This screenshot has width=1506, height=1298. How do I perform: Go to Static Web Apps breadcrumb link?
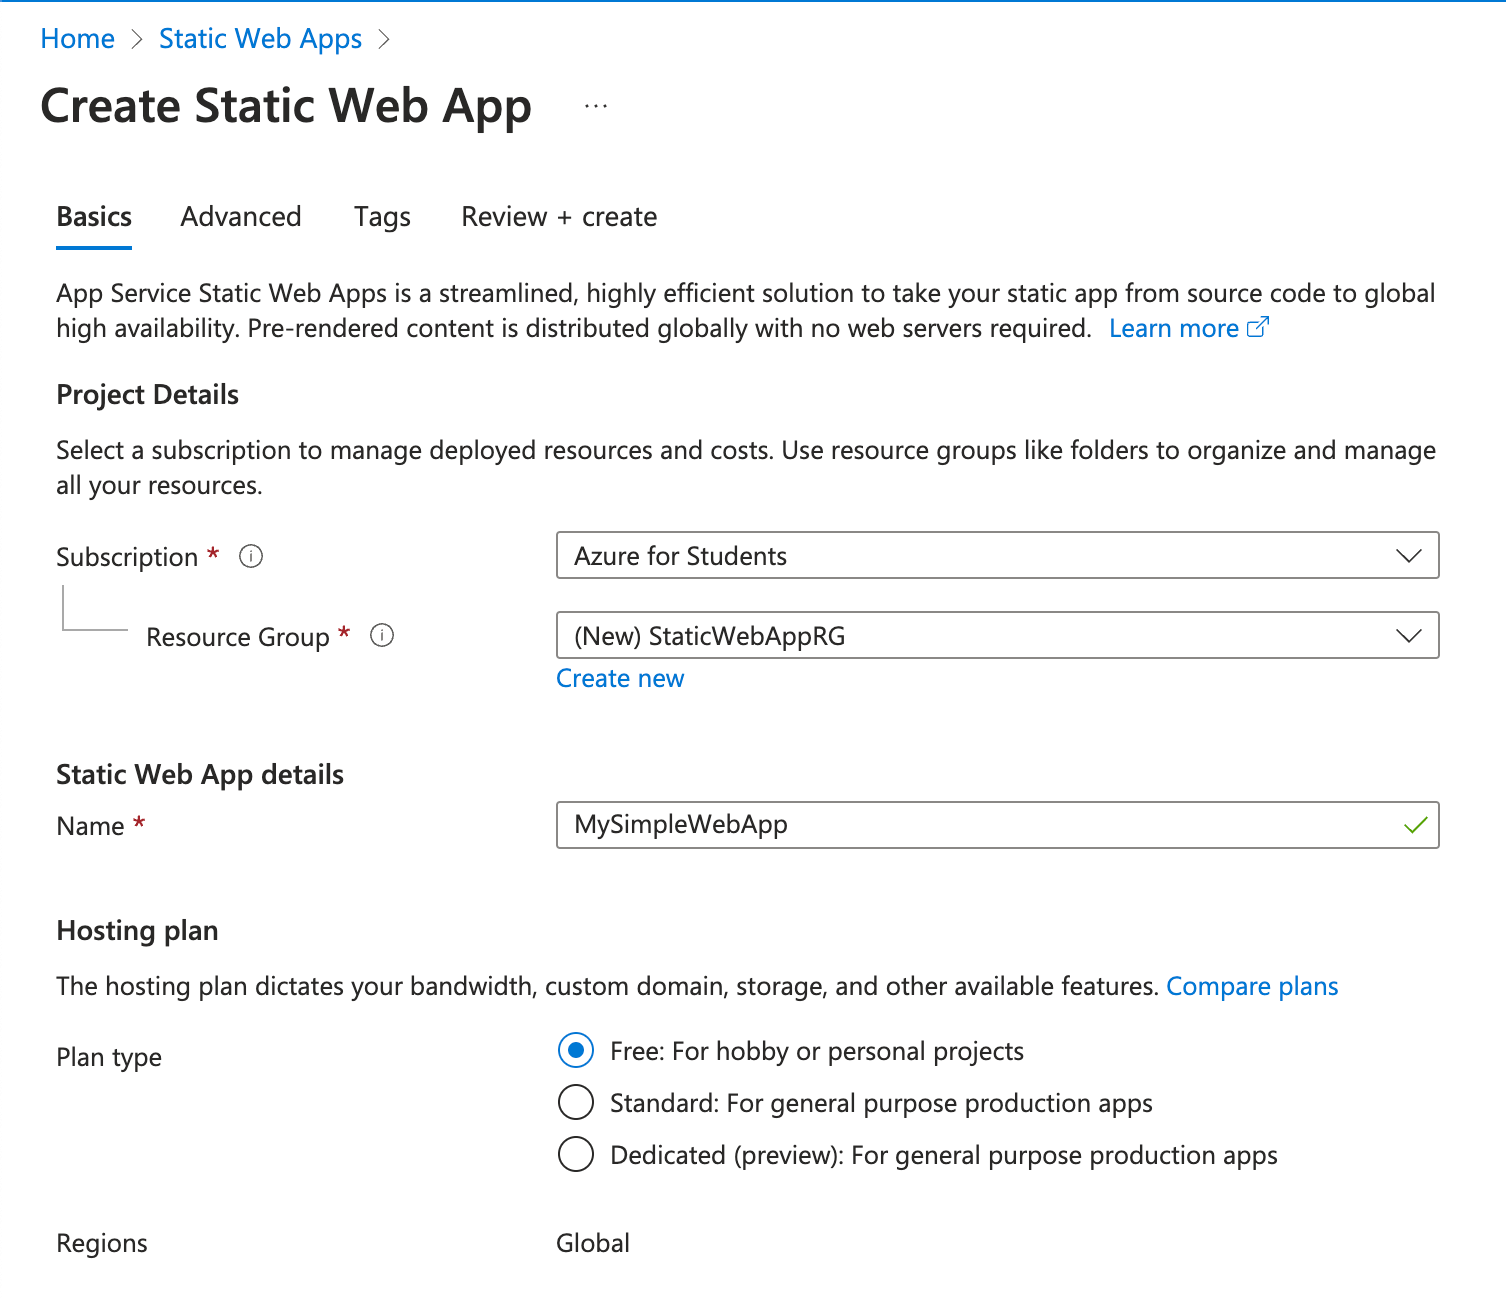pyautogui.click(x=260, y=39)
